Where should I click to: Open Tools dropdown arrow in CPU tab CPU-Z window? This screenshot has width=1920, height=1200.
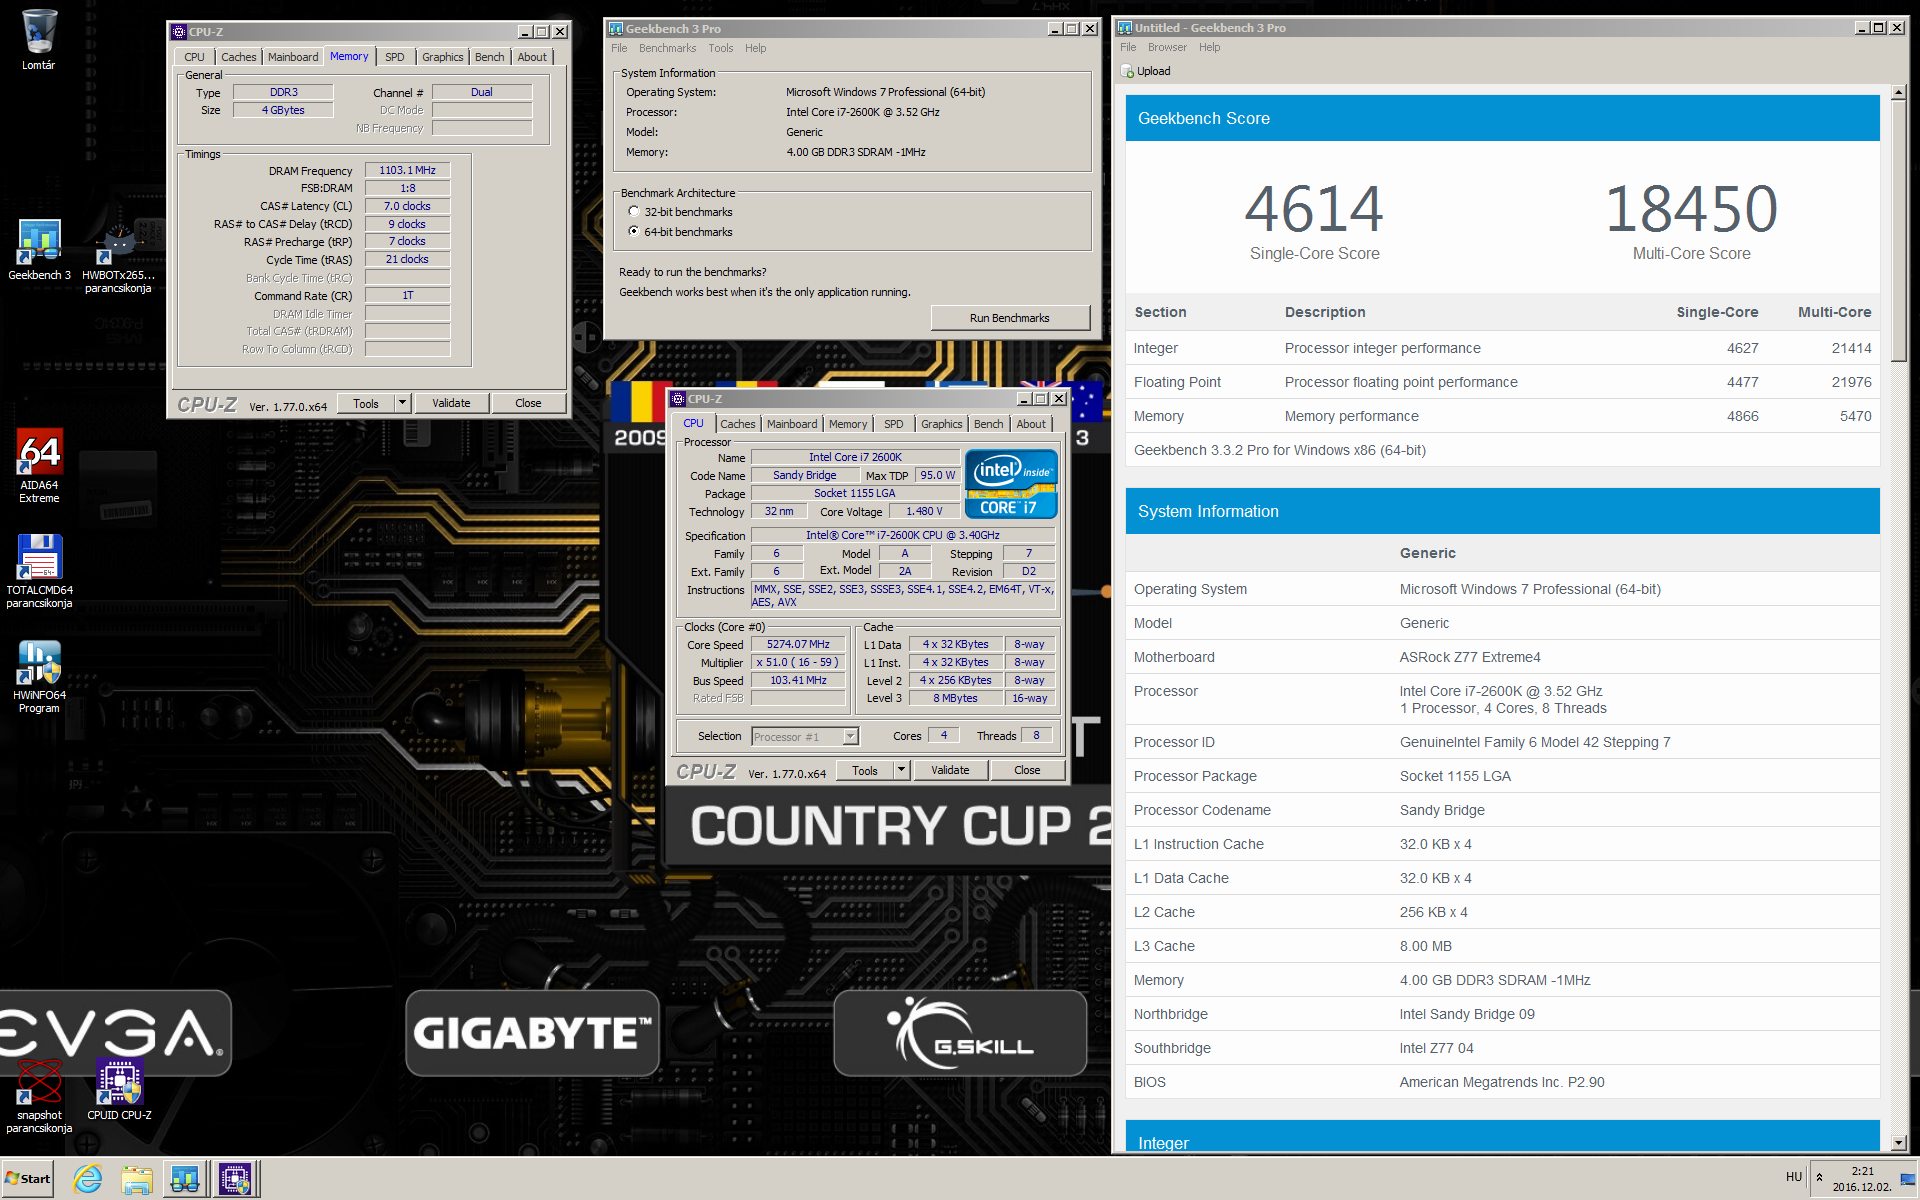pos(901,770)
